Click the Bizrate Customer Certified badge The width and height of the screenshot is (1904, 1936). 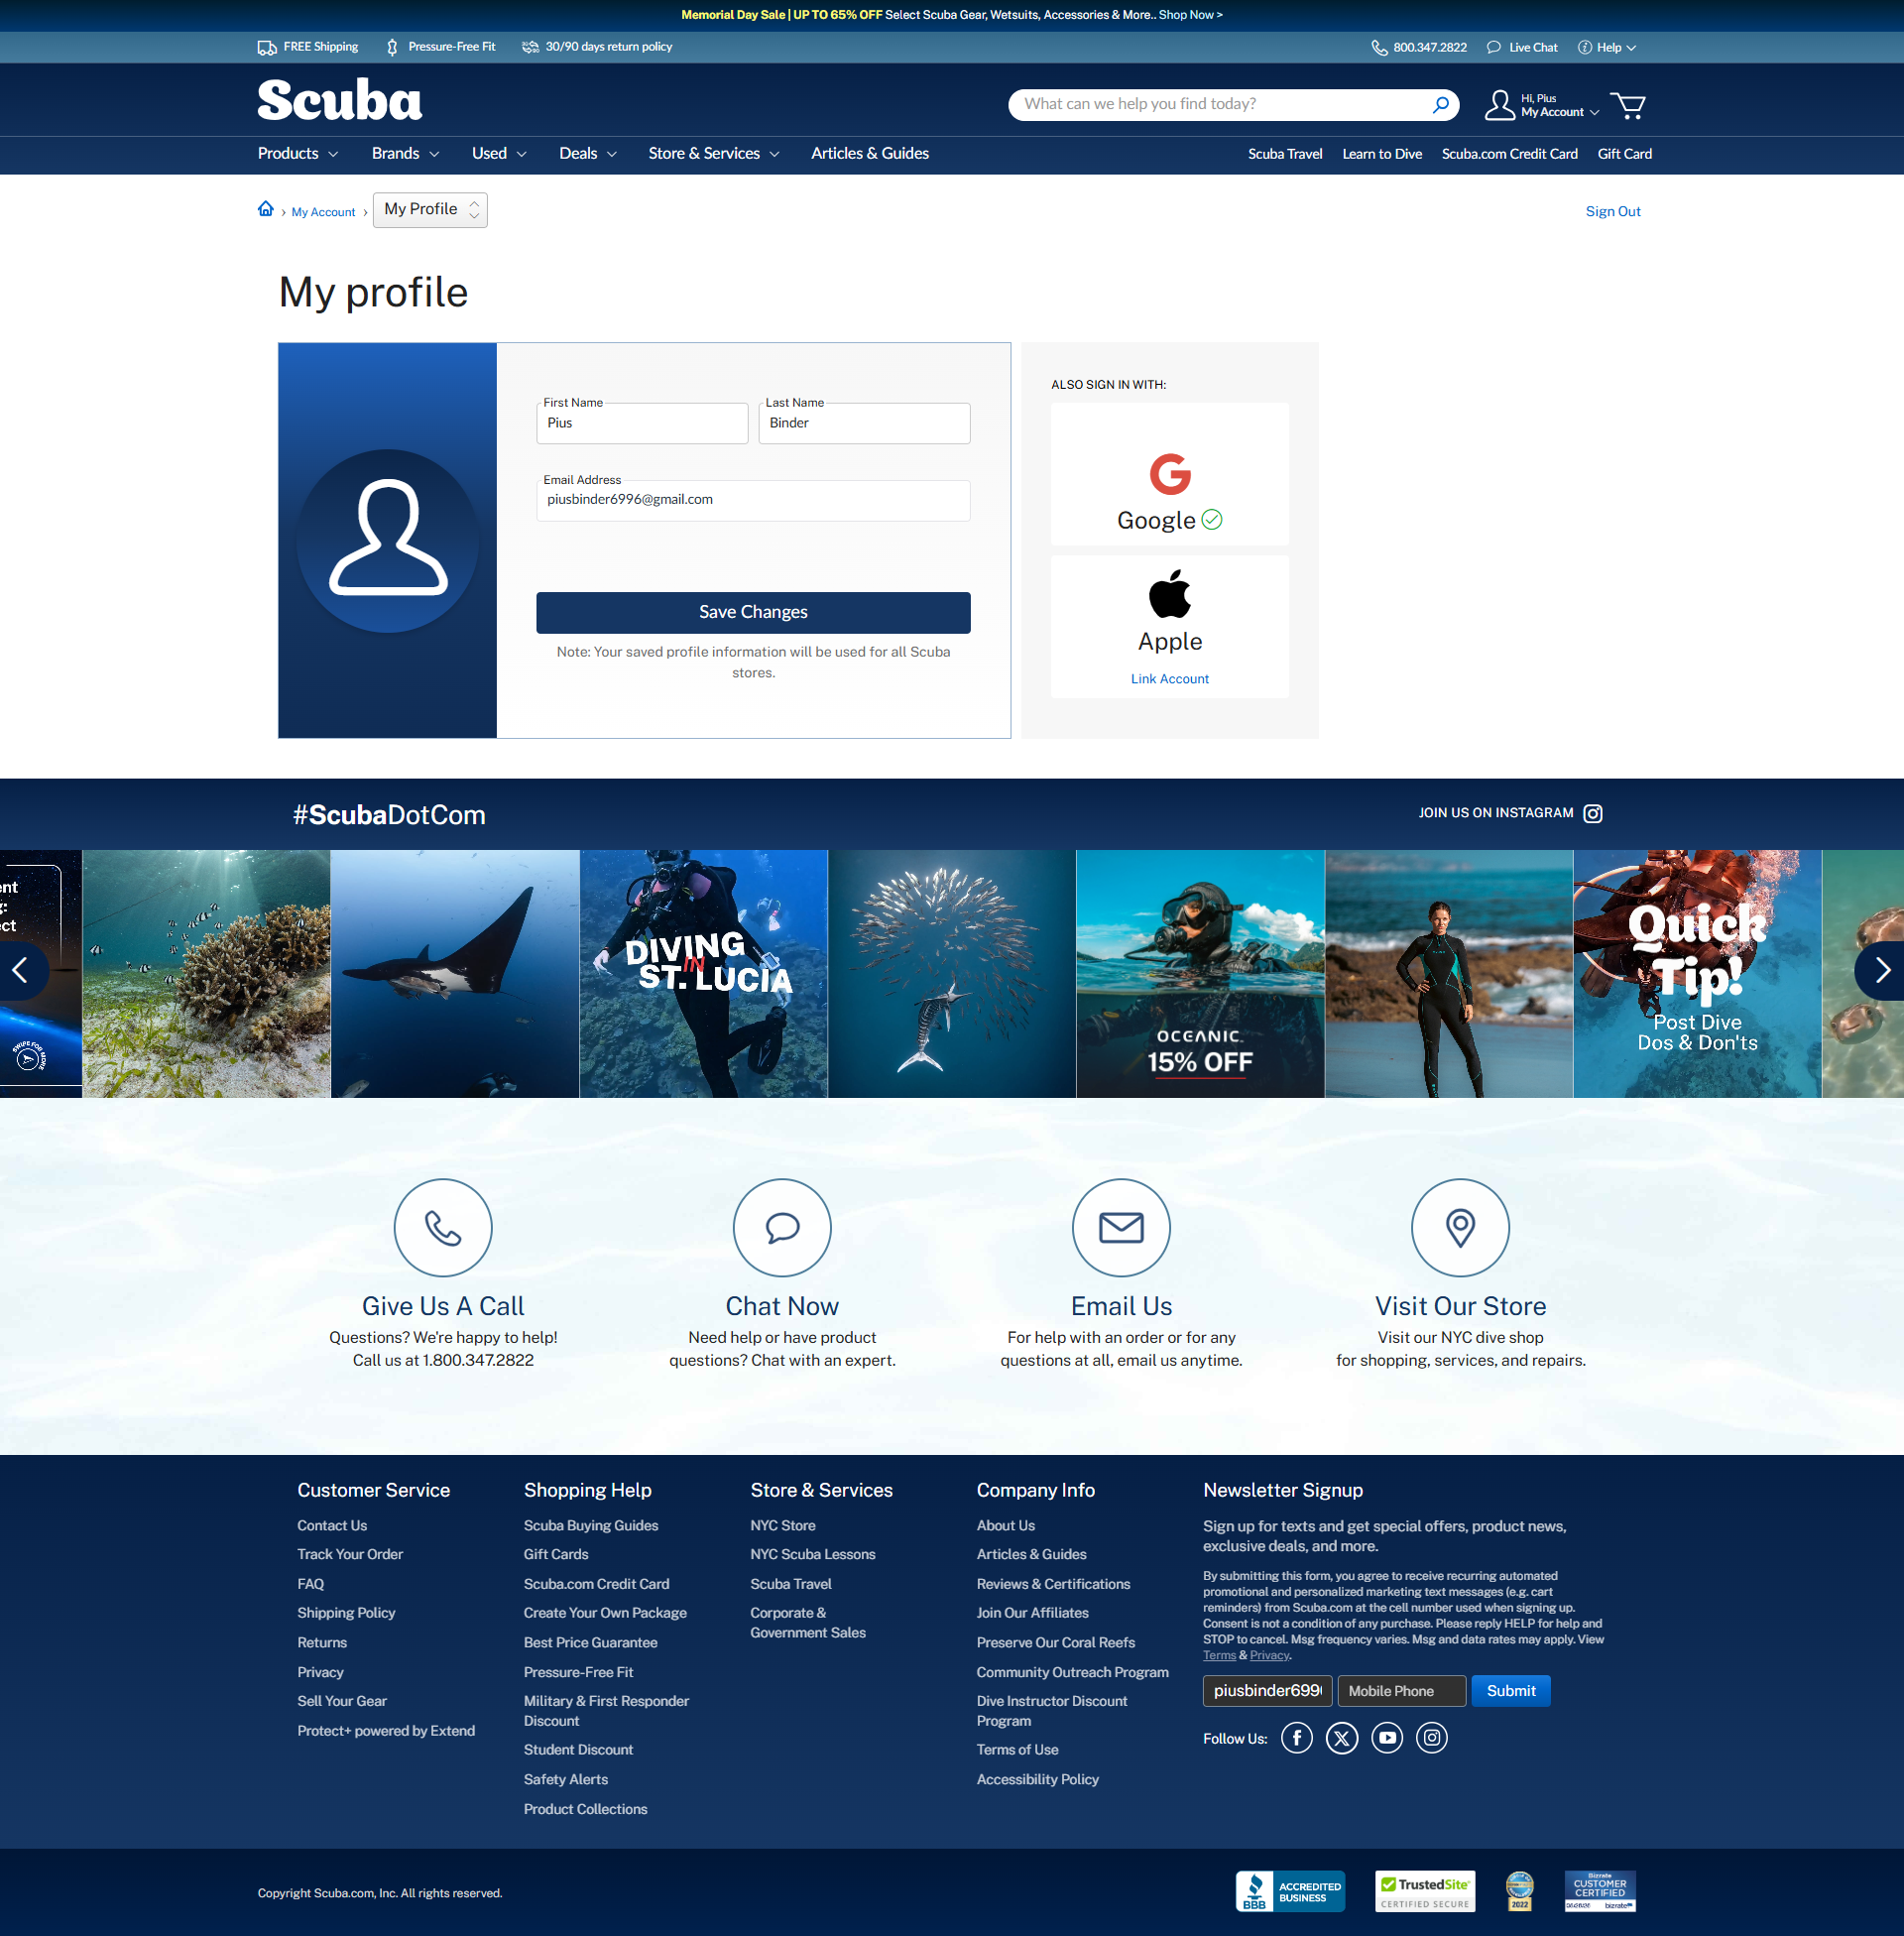1599,1891
